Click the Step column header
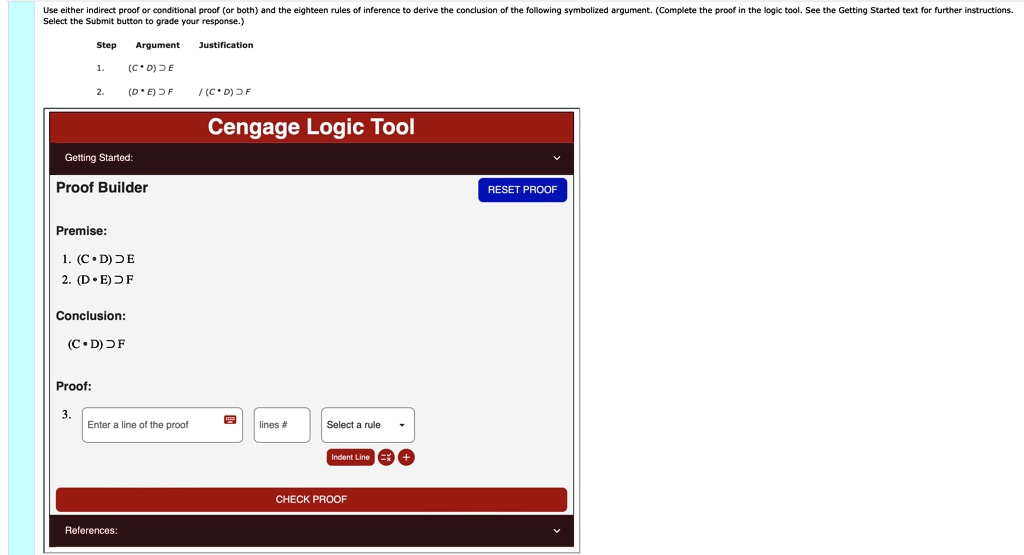This screenshot has width=1024, height=555. coord(106,45)
